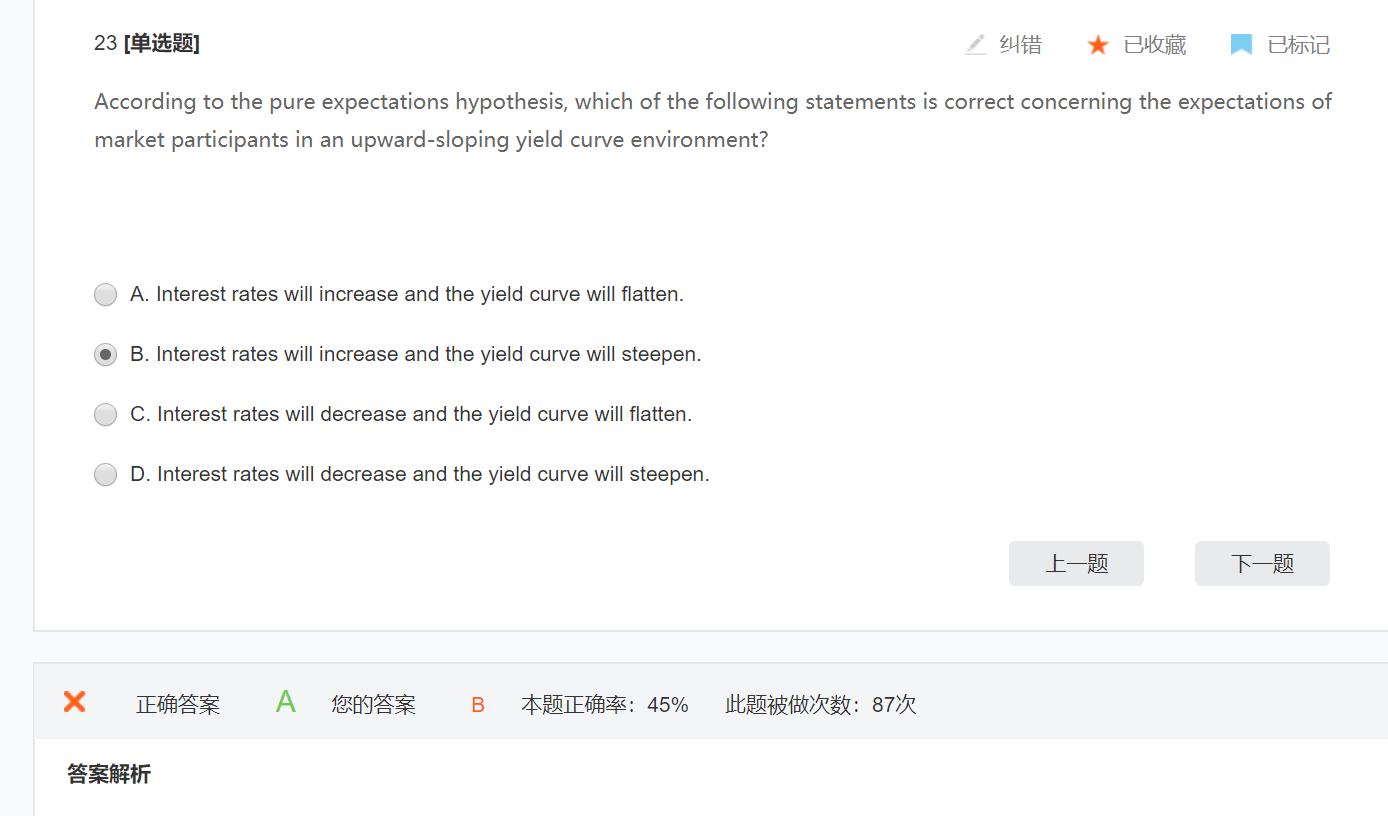Image resolution: width=1388 pixels, height=816 pixels.
Task: Click the 此题被做次数 87次 statistic
Action: (820, 705)
